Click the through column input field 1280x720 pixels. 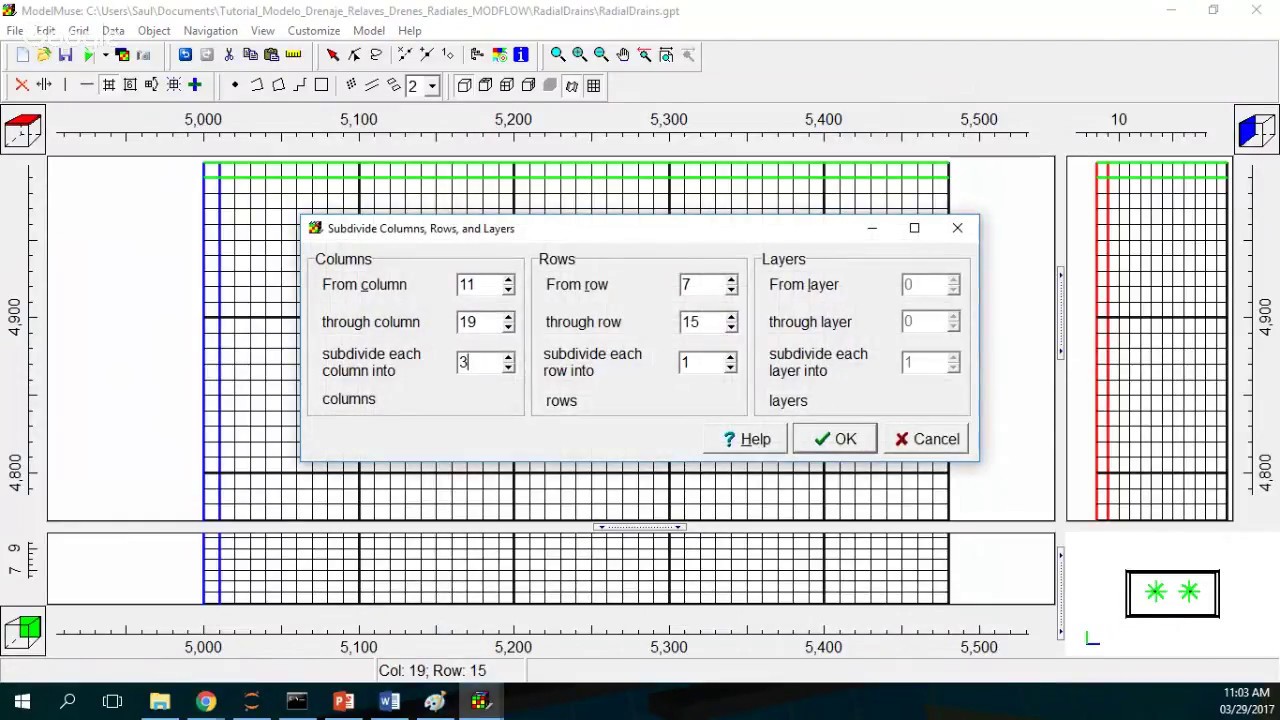[478, 322]
